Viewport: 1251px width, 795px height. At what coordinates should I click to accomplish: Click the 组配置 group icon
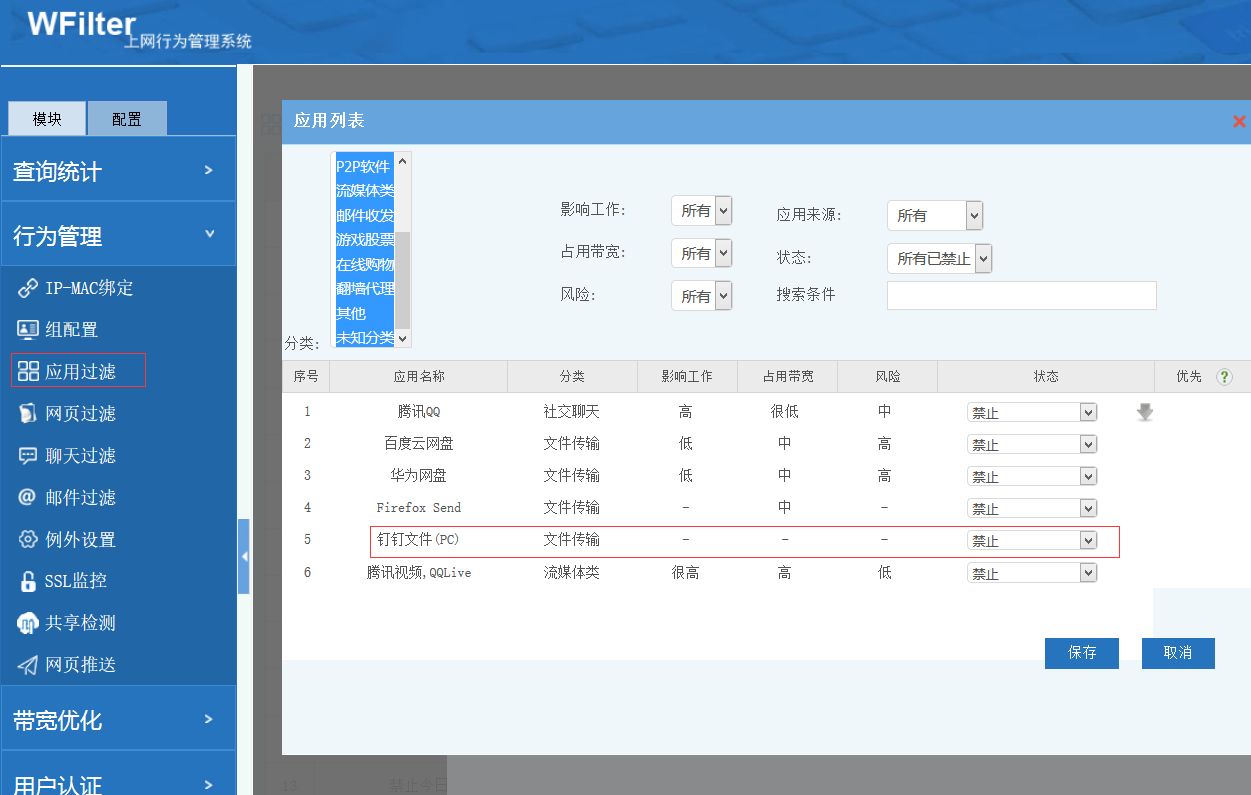[28, 330]
